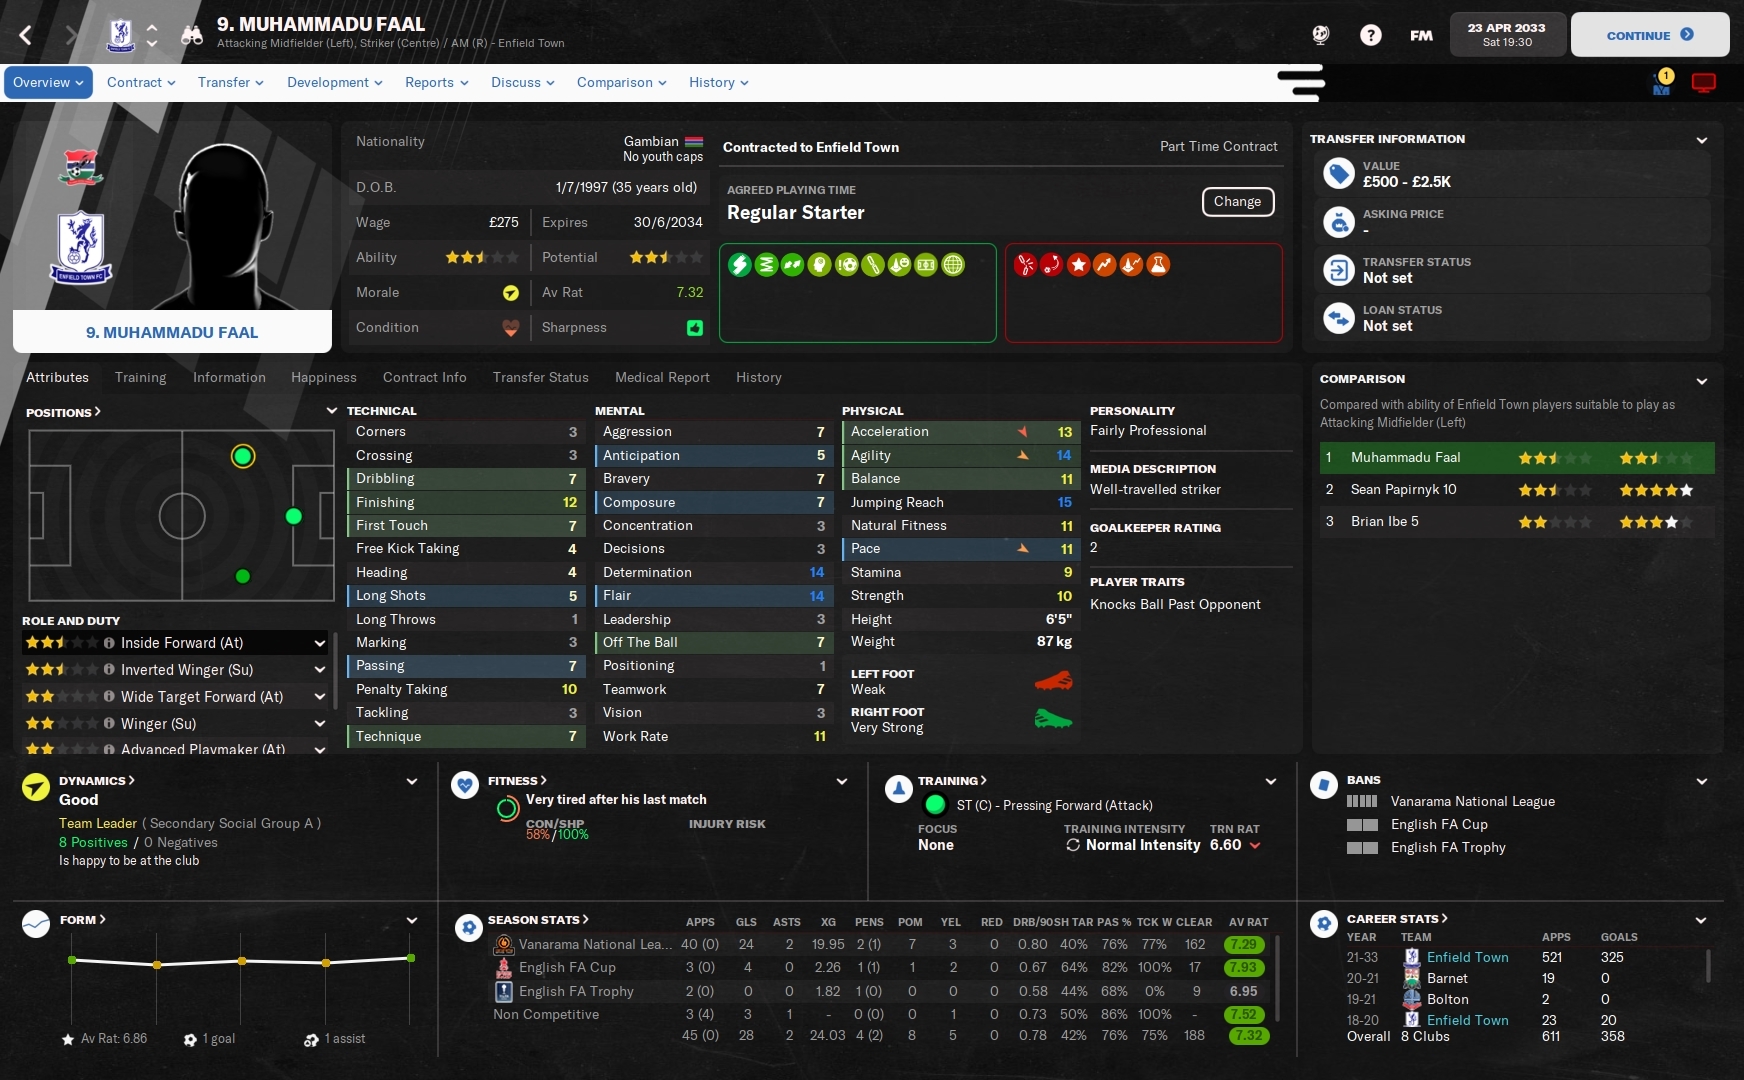This screenshot has width=1744, height=1080.
Task: Click the info icon beside Inside Forward (At)
Action: click(109, 643)
